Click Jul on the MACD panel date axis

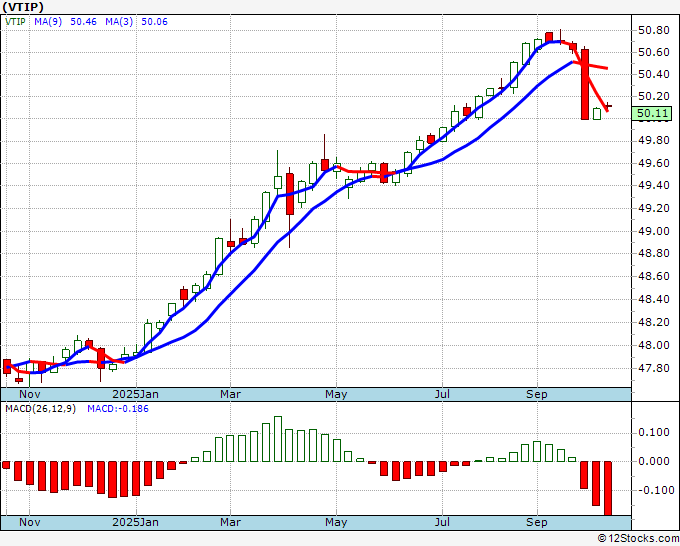[442, 522]
